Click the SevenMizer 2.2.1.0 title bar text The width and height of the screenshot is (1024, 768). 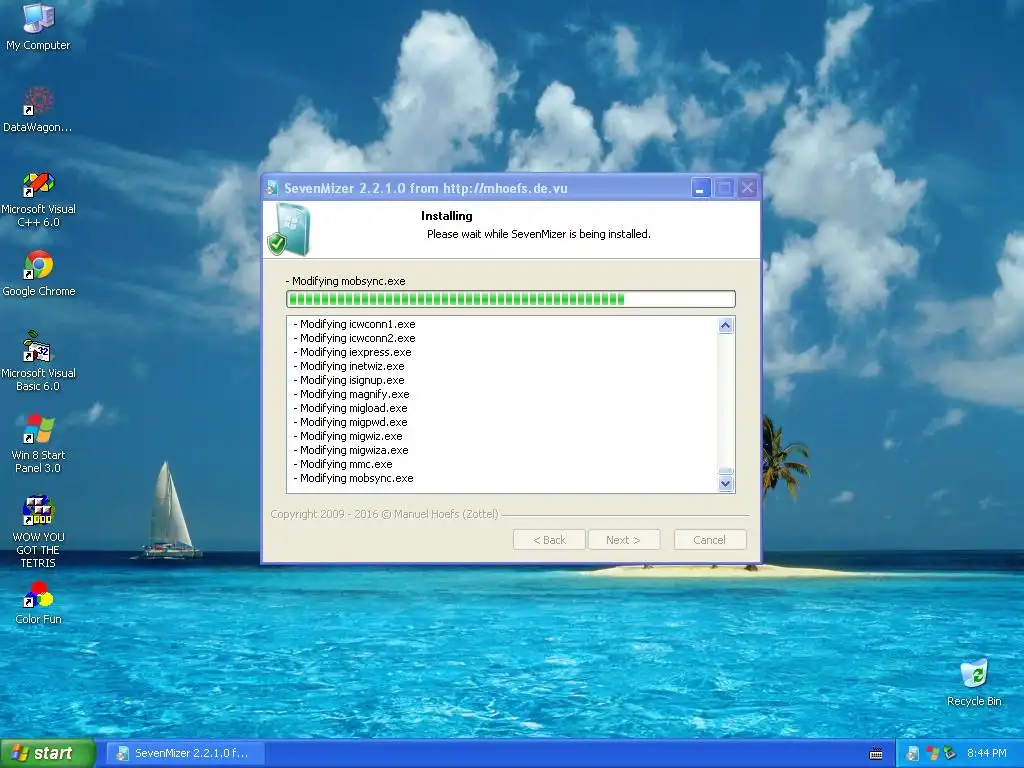pos(426,188)
